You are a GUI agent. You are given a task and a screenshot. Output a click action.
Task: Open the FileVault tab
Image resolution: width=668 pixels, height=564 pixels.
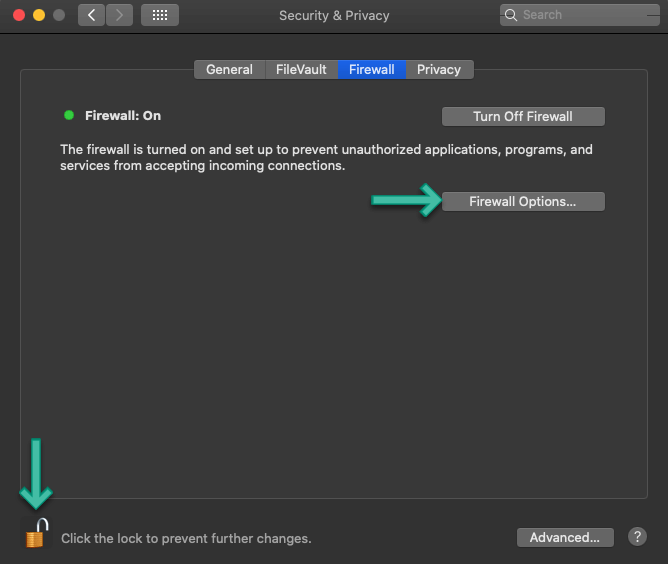301,69
